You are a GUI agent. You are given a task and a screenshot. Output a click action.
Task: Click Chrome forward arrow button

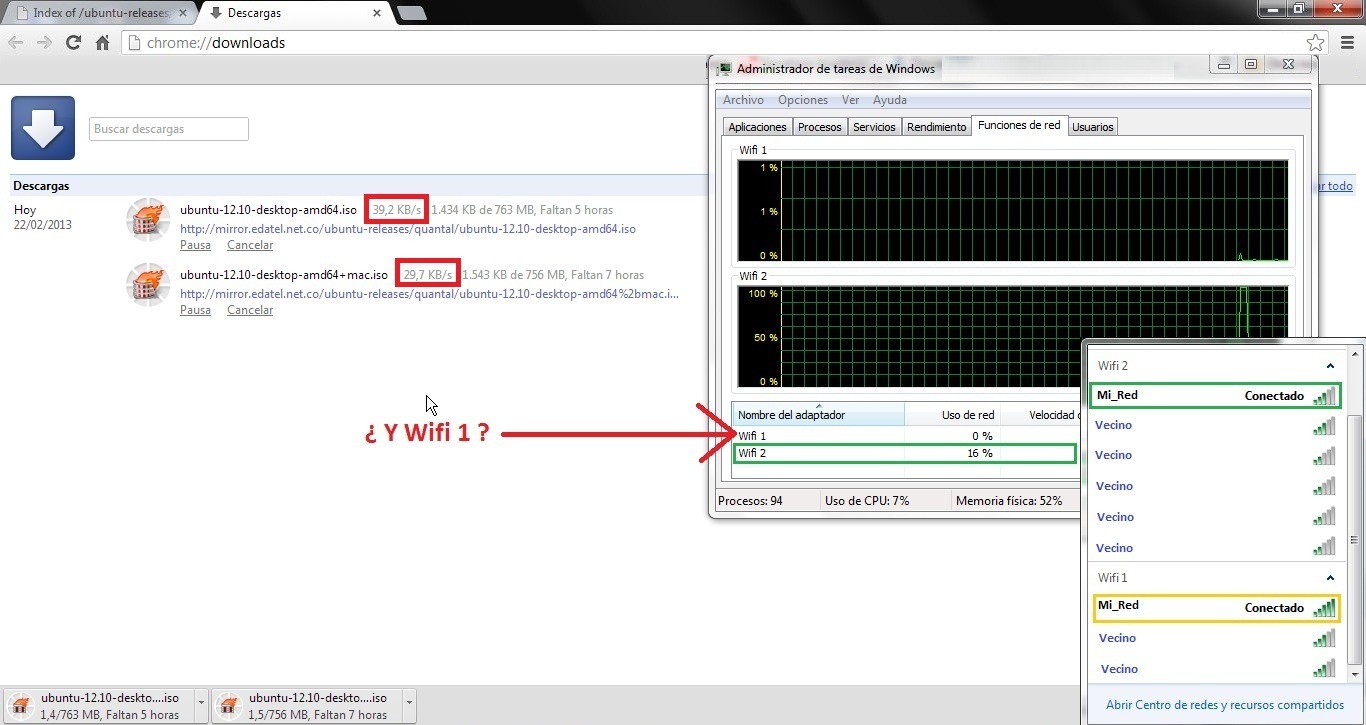tap(44, 43)
